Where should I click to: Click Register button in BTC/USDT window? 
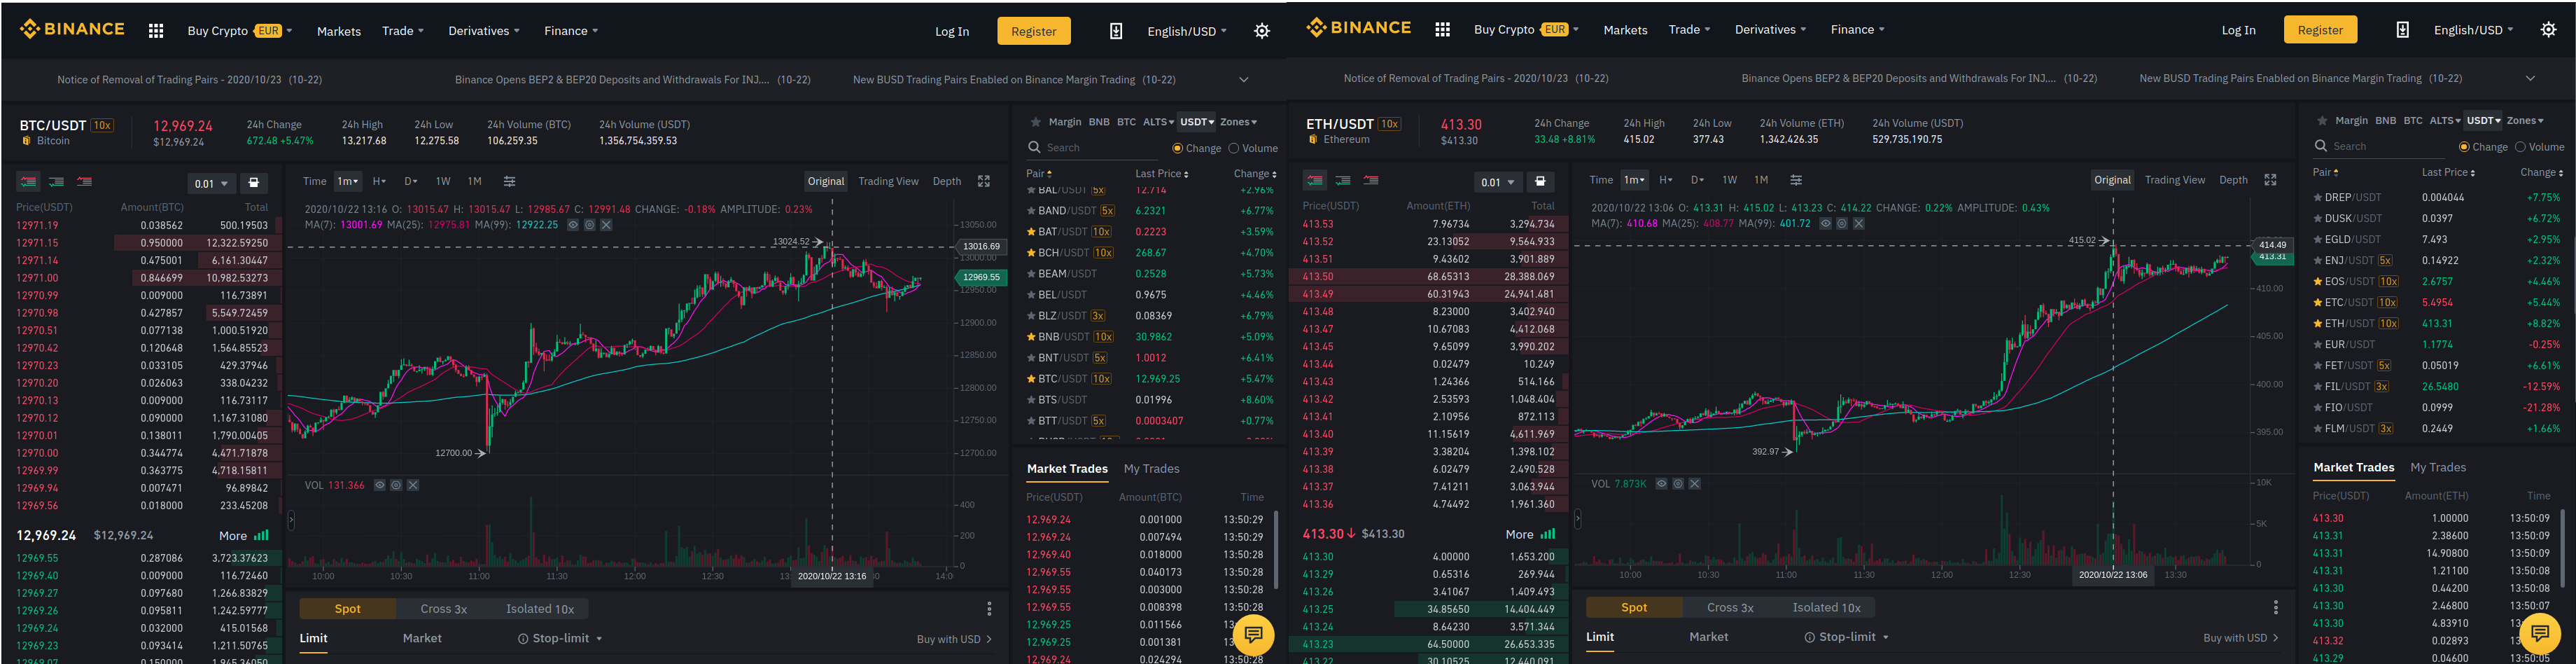point(1033,31)
